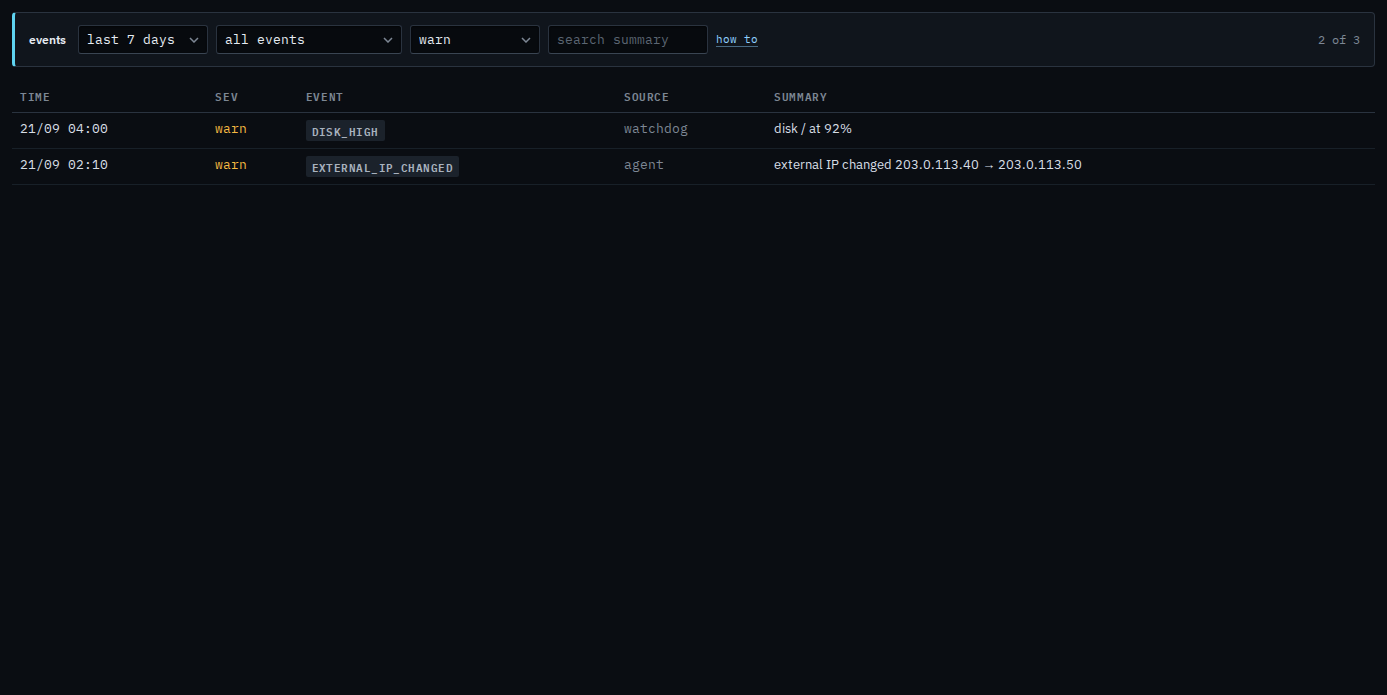
Task: Click the TIME column header
Action: [35, 97]
